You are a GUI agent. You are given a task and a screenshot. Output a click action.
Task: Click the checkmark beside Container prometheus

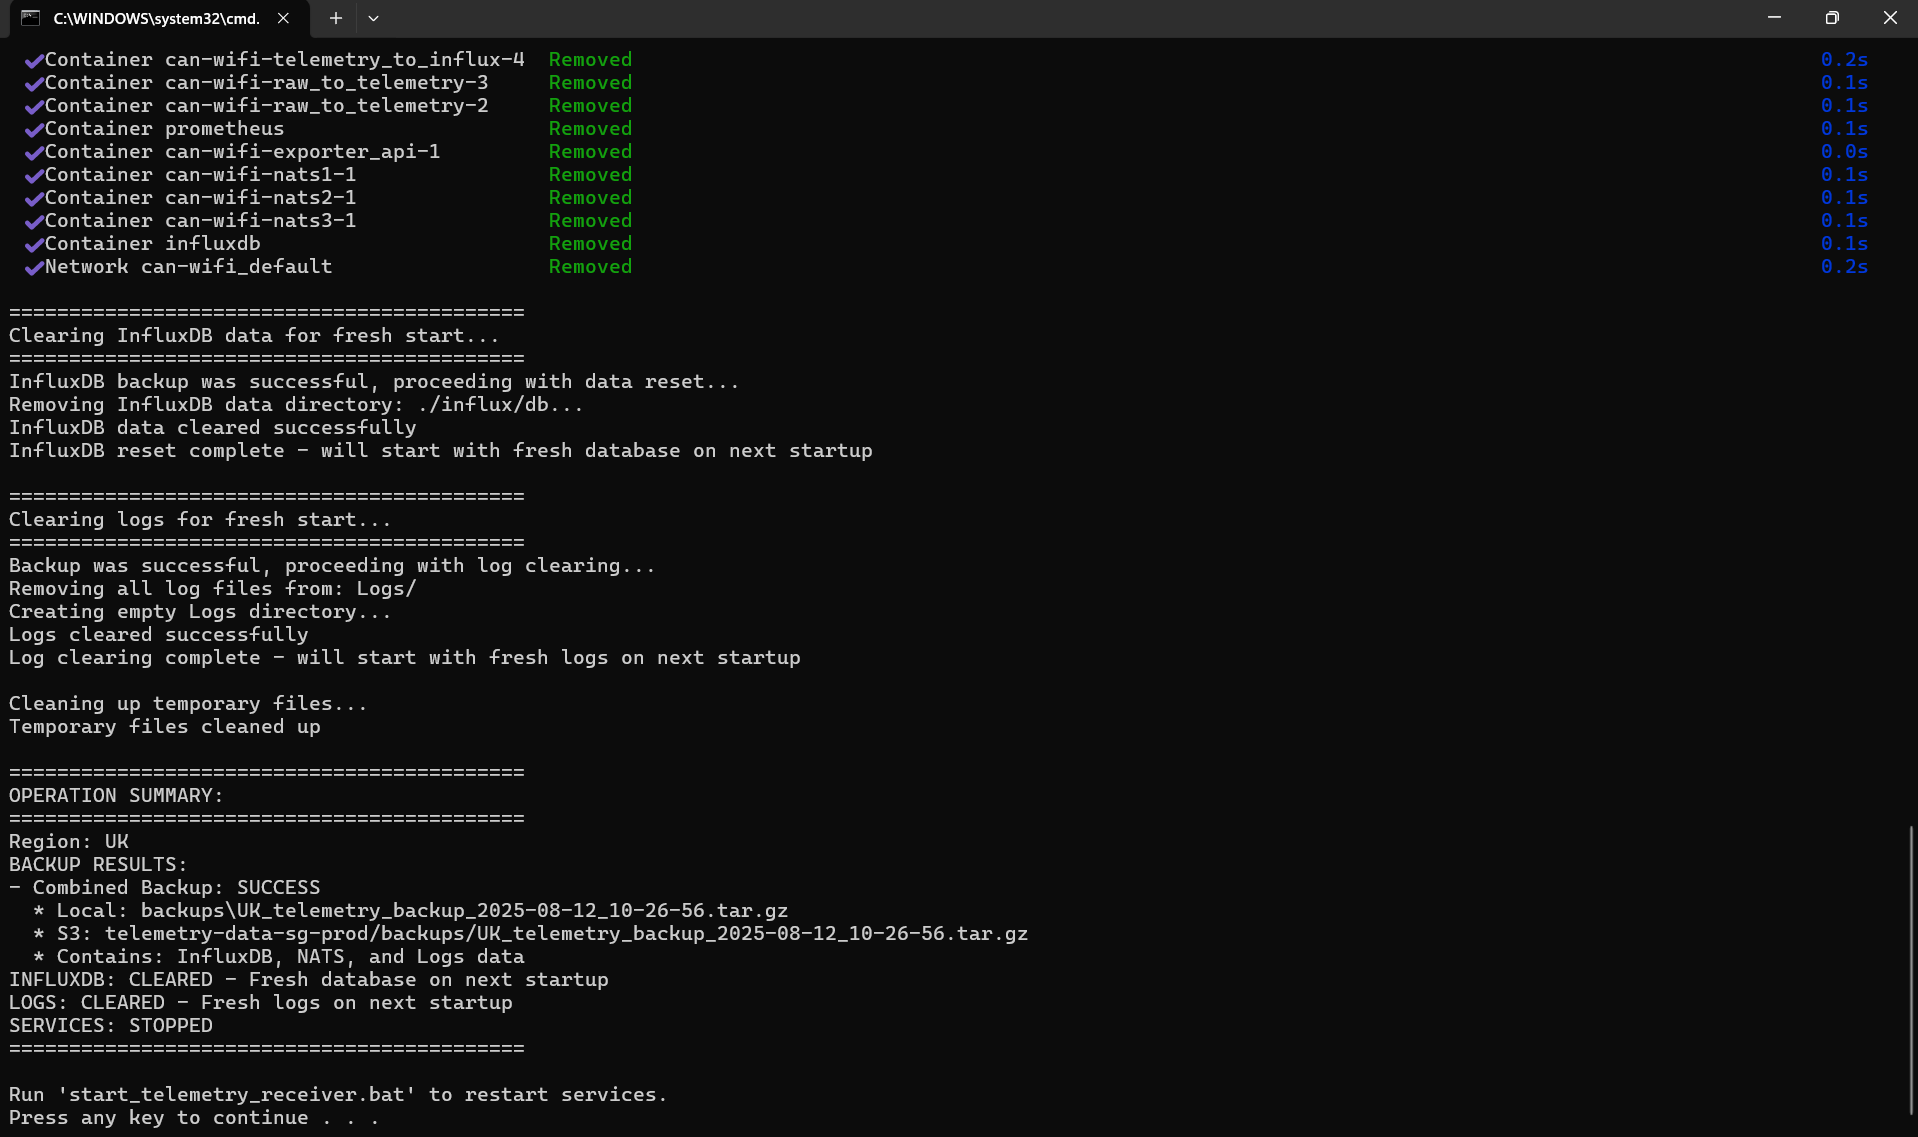(x=34, y=129)
